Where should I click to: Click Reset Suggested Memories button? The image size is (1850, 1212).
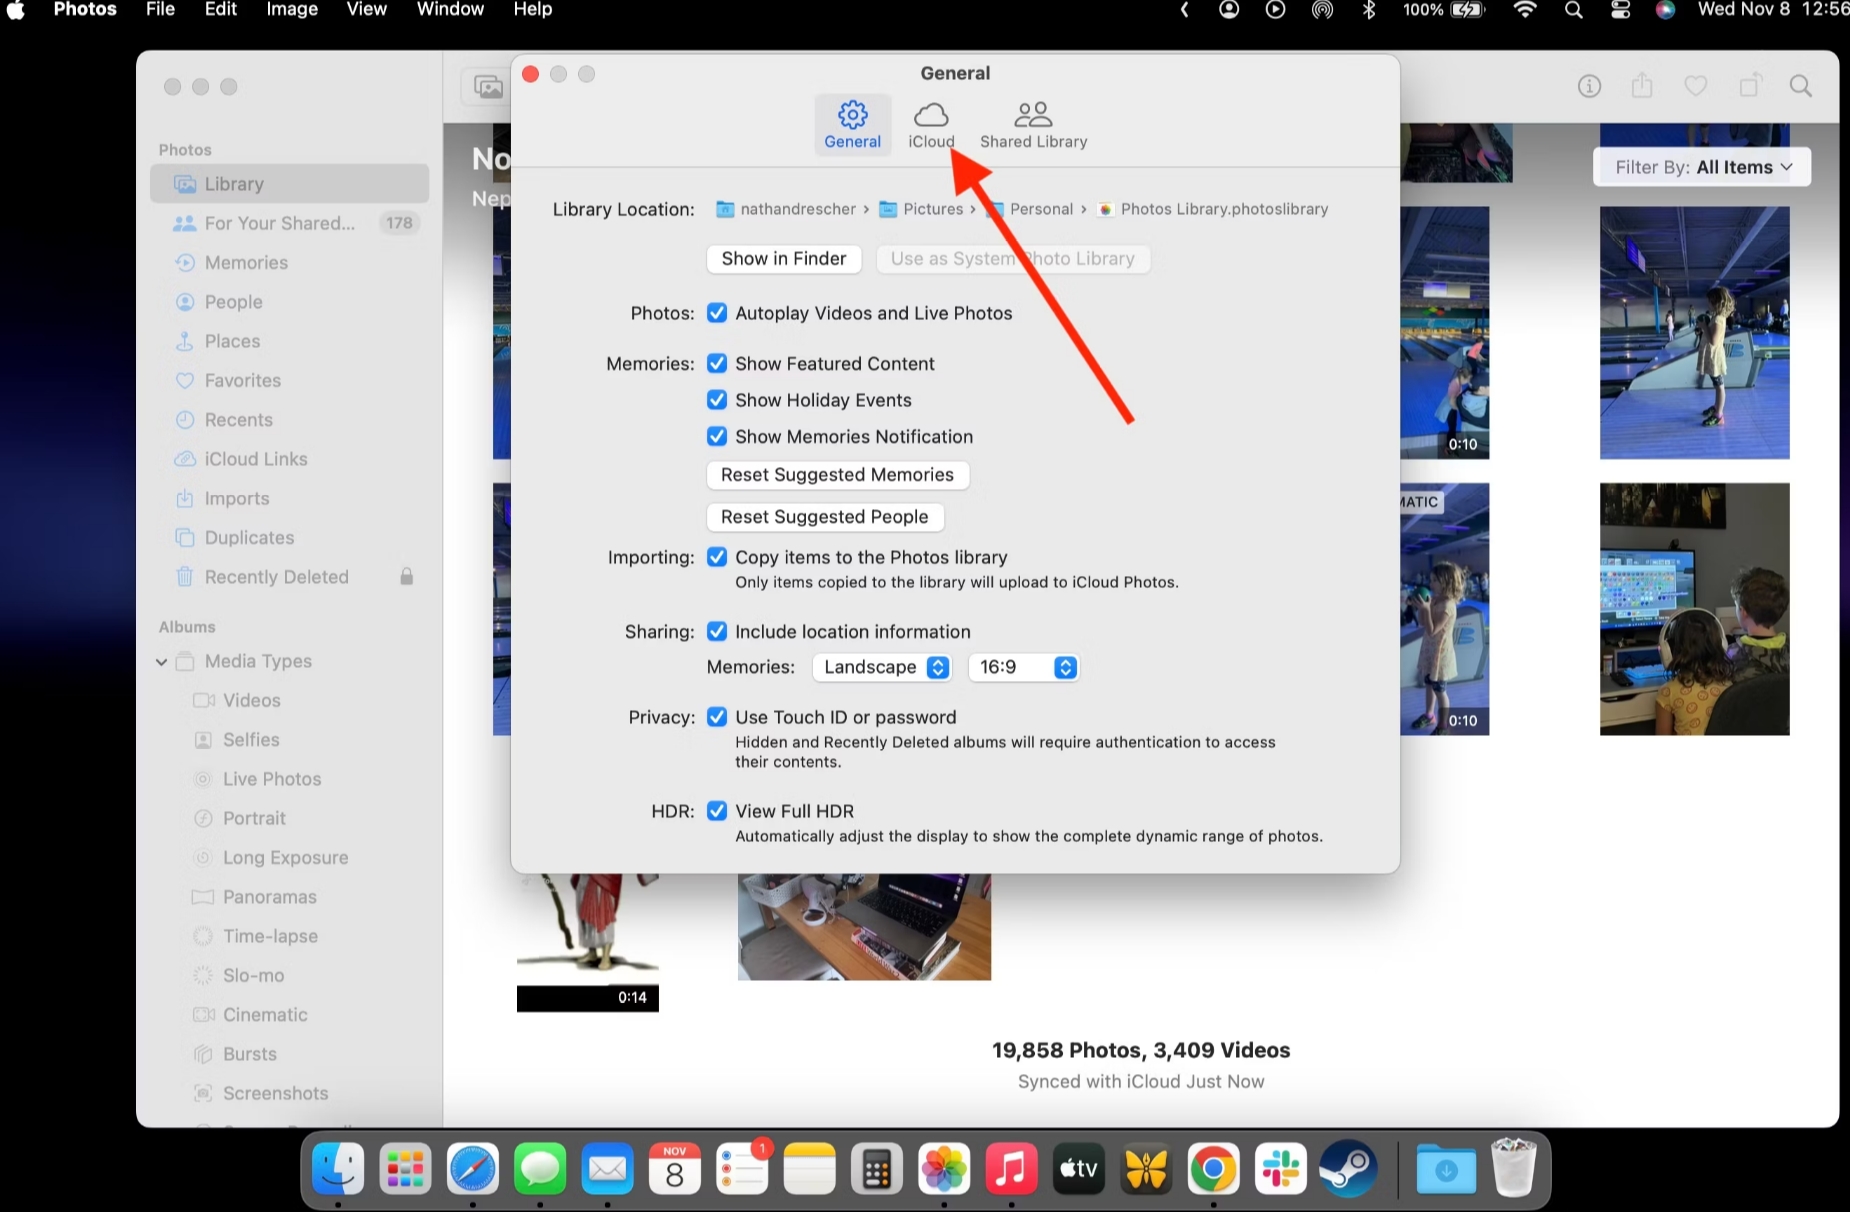click(837, 475)
